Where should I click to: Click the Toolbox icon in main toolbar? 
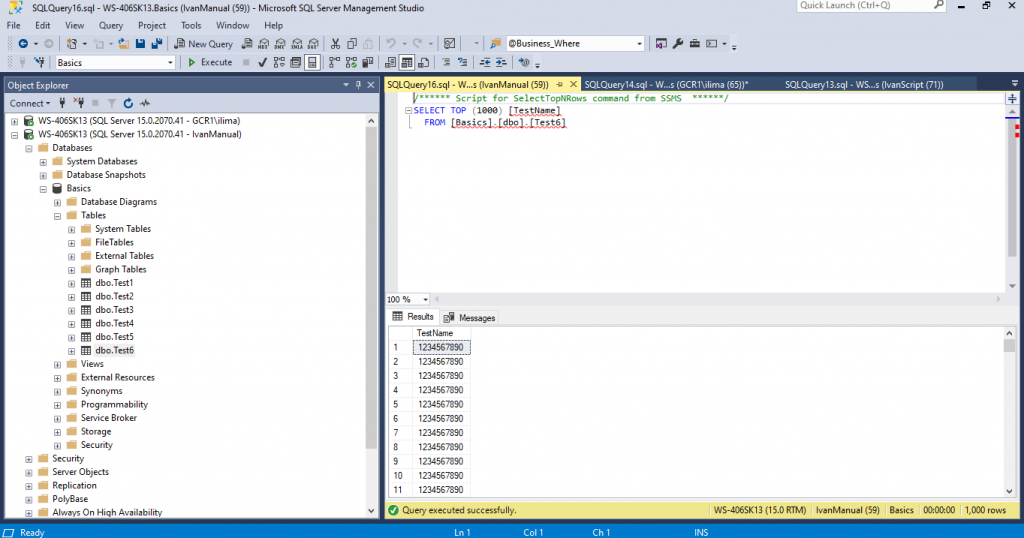(695, 44)
